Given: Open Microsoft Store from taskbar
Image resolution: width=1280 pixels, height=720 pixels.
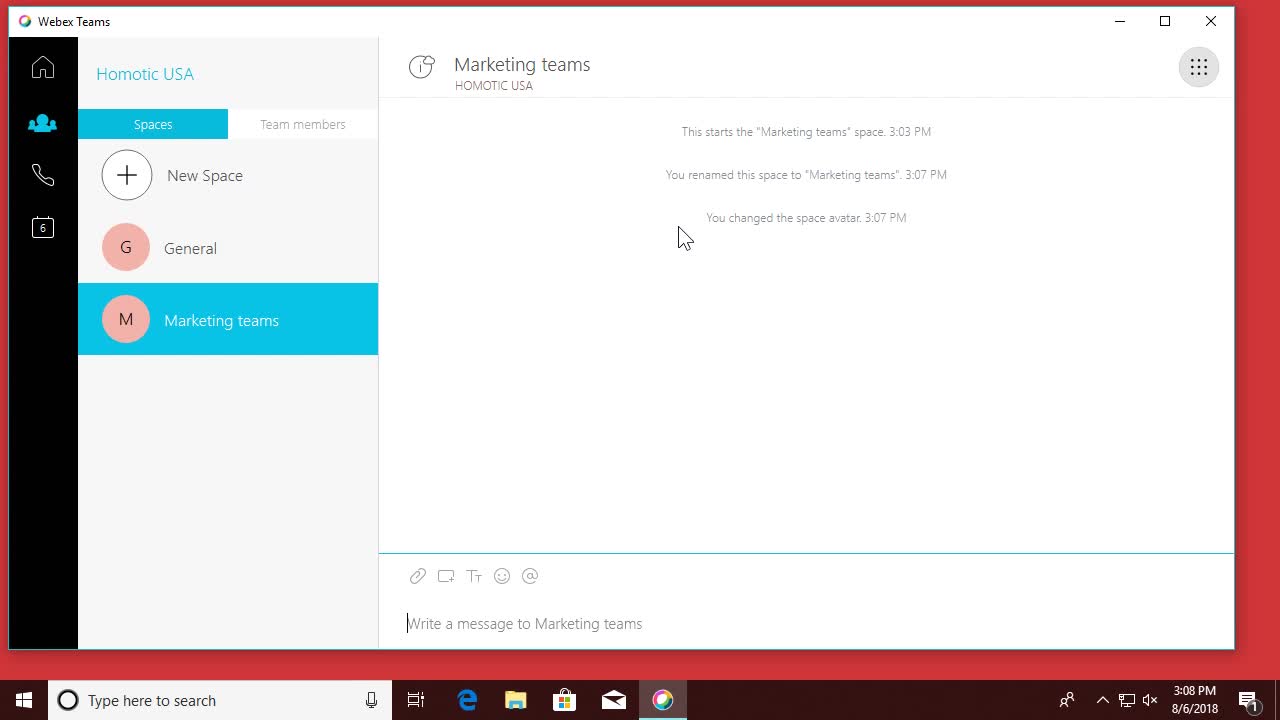Looking at the screenshot, I should coord(565,700).
